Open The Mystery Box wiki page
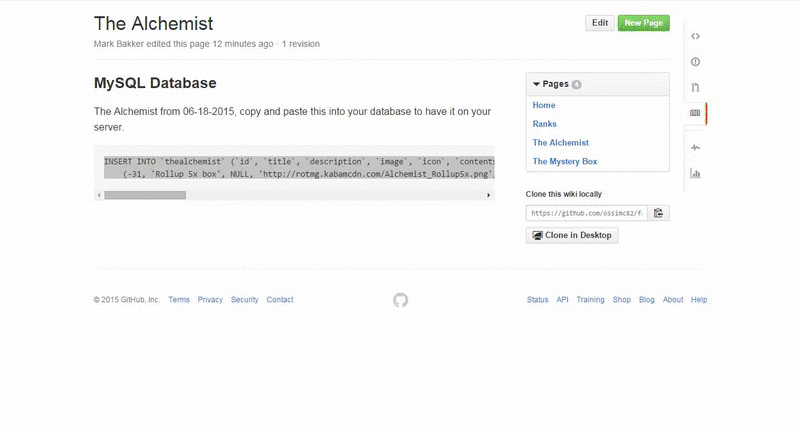Screen dimensions: 800x426 (x=565, y=161)
